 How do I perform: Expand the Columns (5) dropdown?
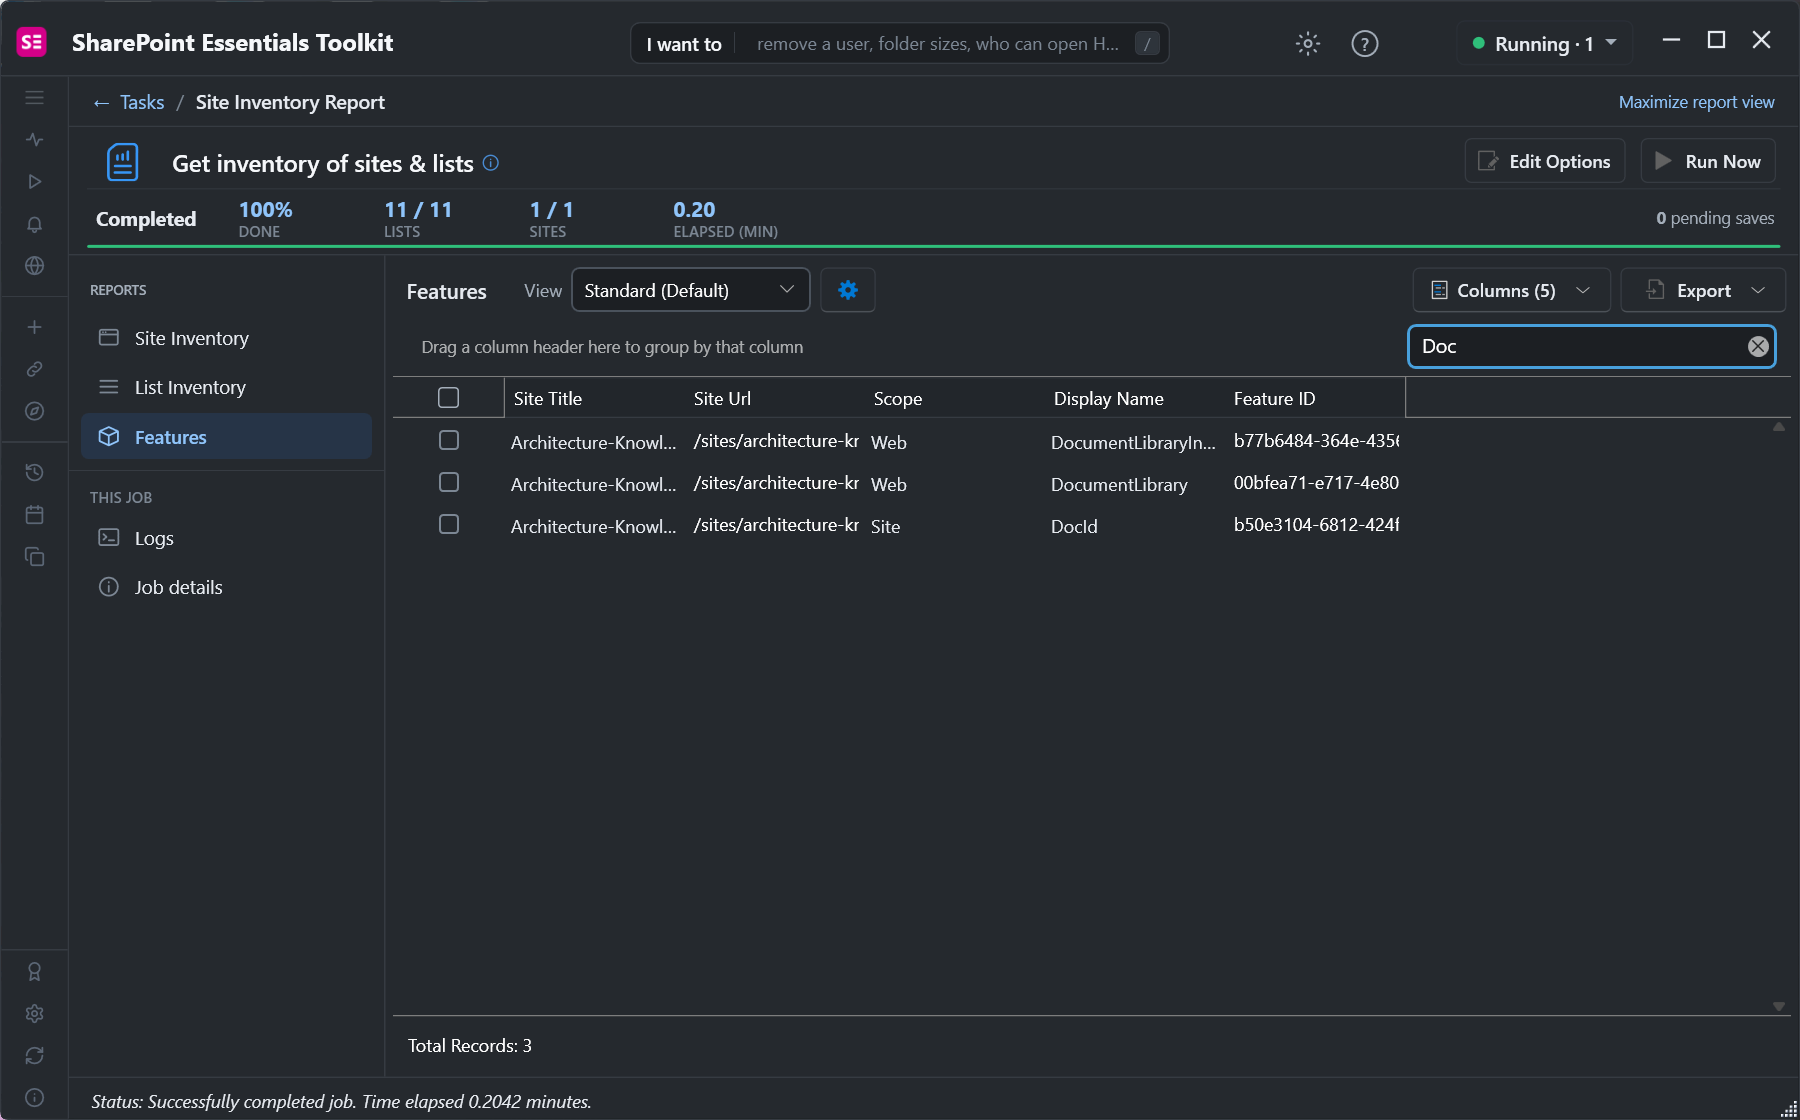(1511, 290)
